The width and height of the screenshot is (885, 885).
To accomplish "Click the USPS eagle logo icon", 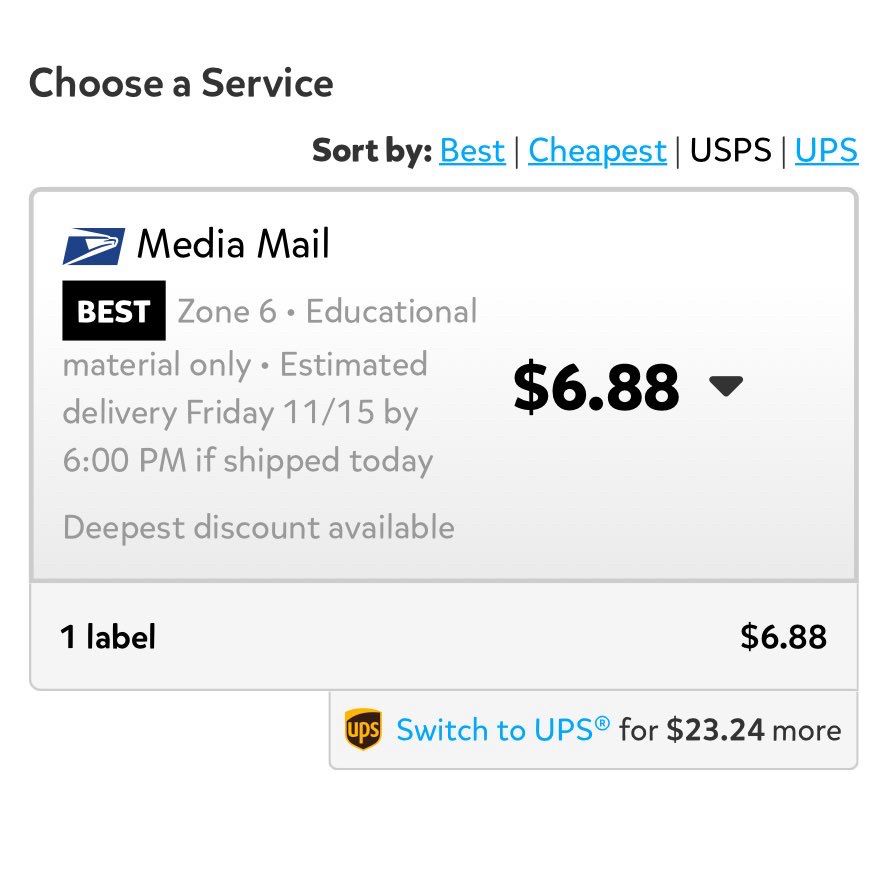I will click(94, 246).
